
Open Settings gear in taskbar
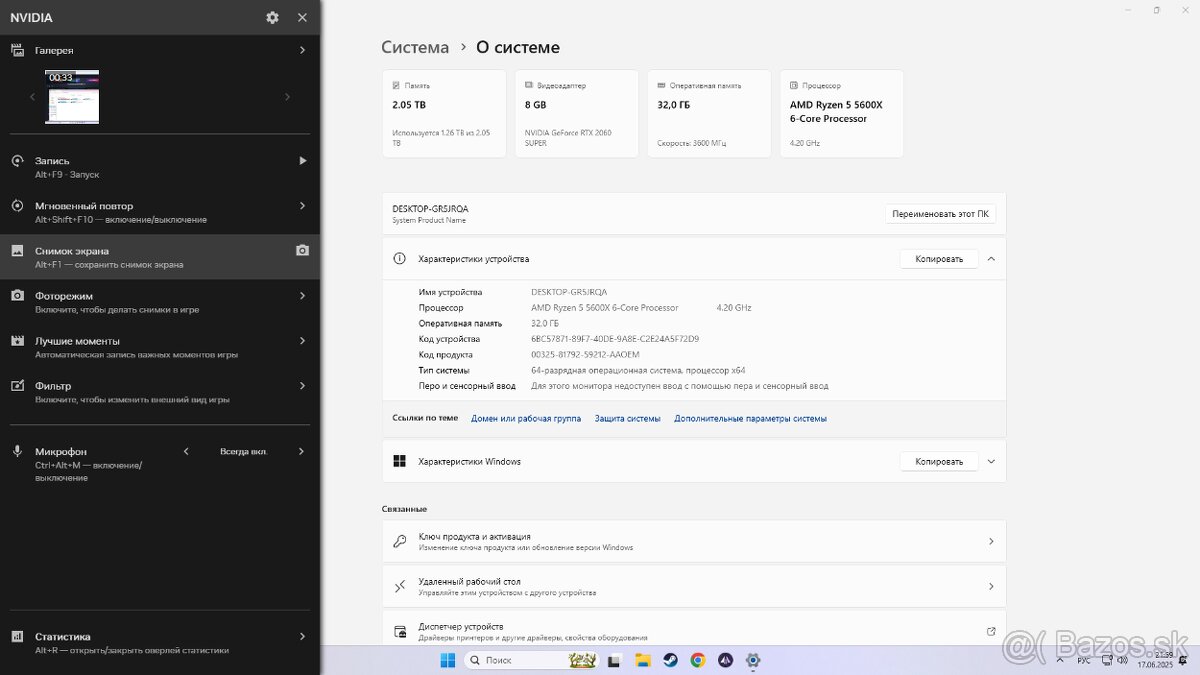753,660
